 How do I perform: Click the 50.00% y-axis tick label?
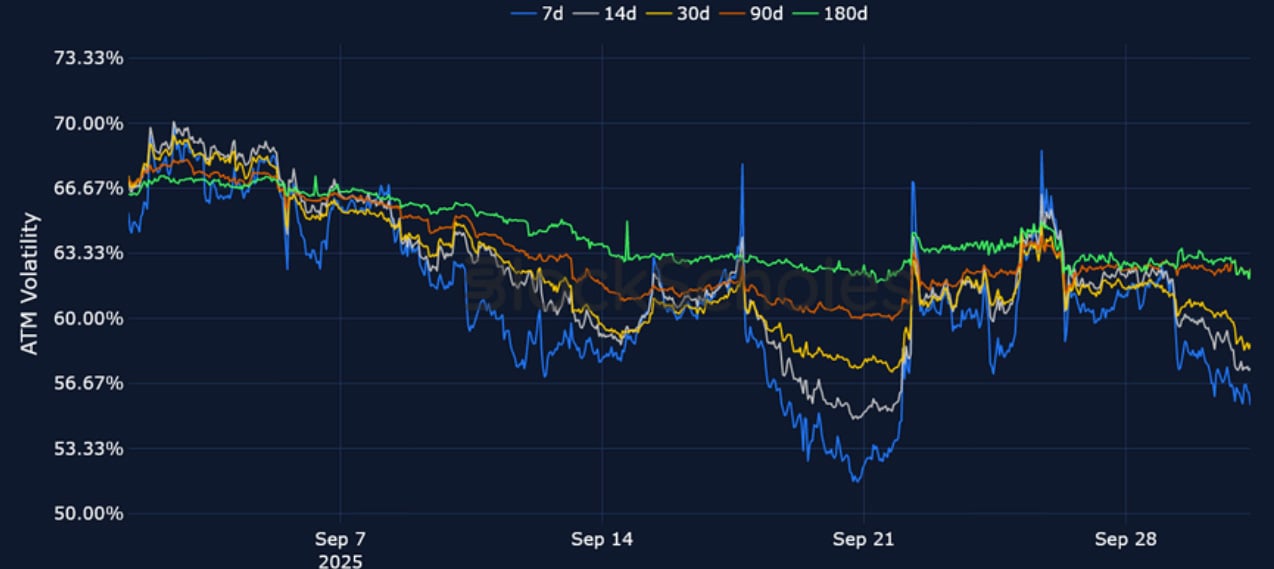click(87, 513)
